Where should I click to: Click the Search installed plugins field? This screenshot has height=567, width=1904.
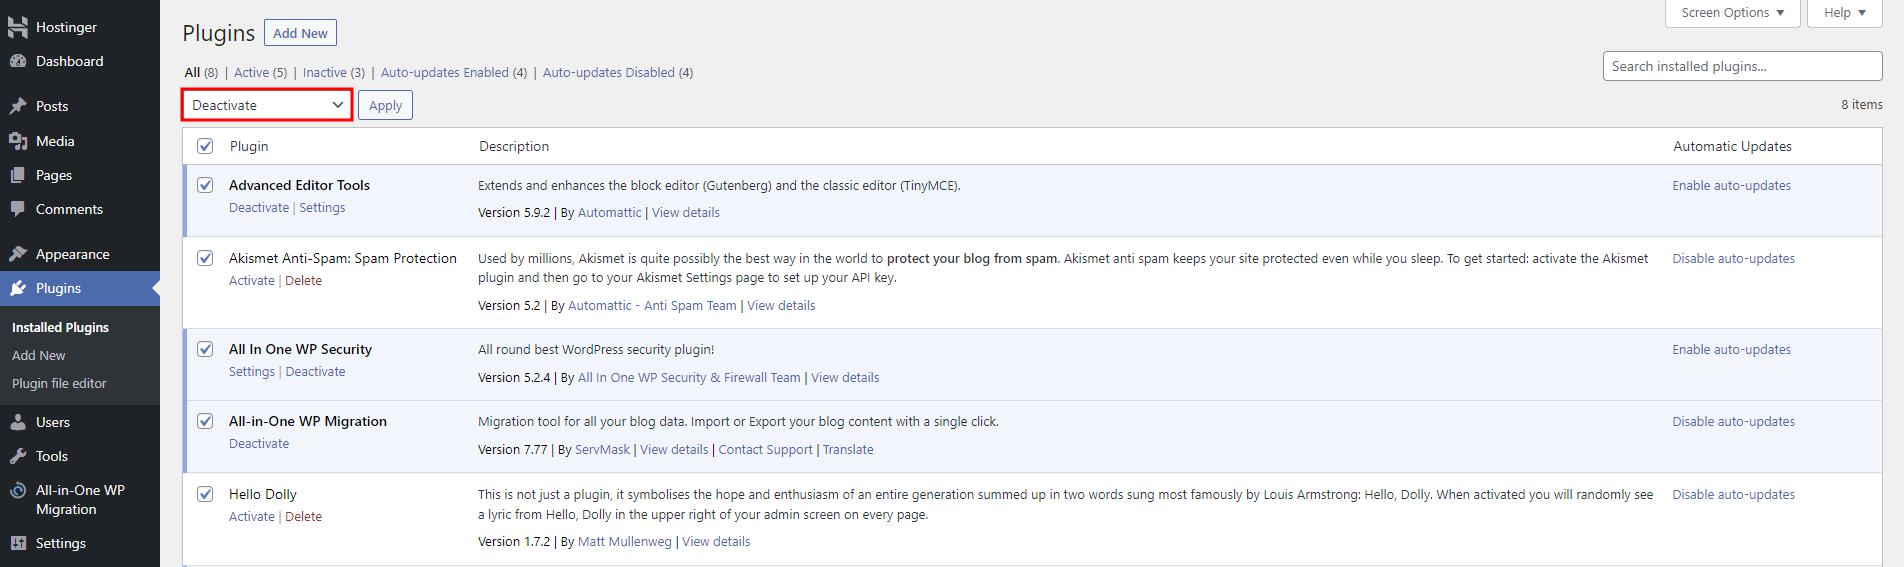(1741, 66)
